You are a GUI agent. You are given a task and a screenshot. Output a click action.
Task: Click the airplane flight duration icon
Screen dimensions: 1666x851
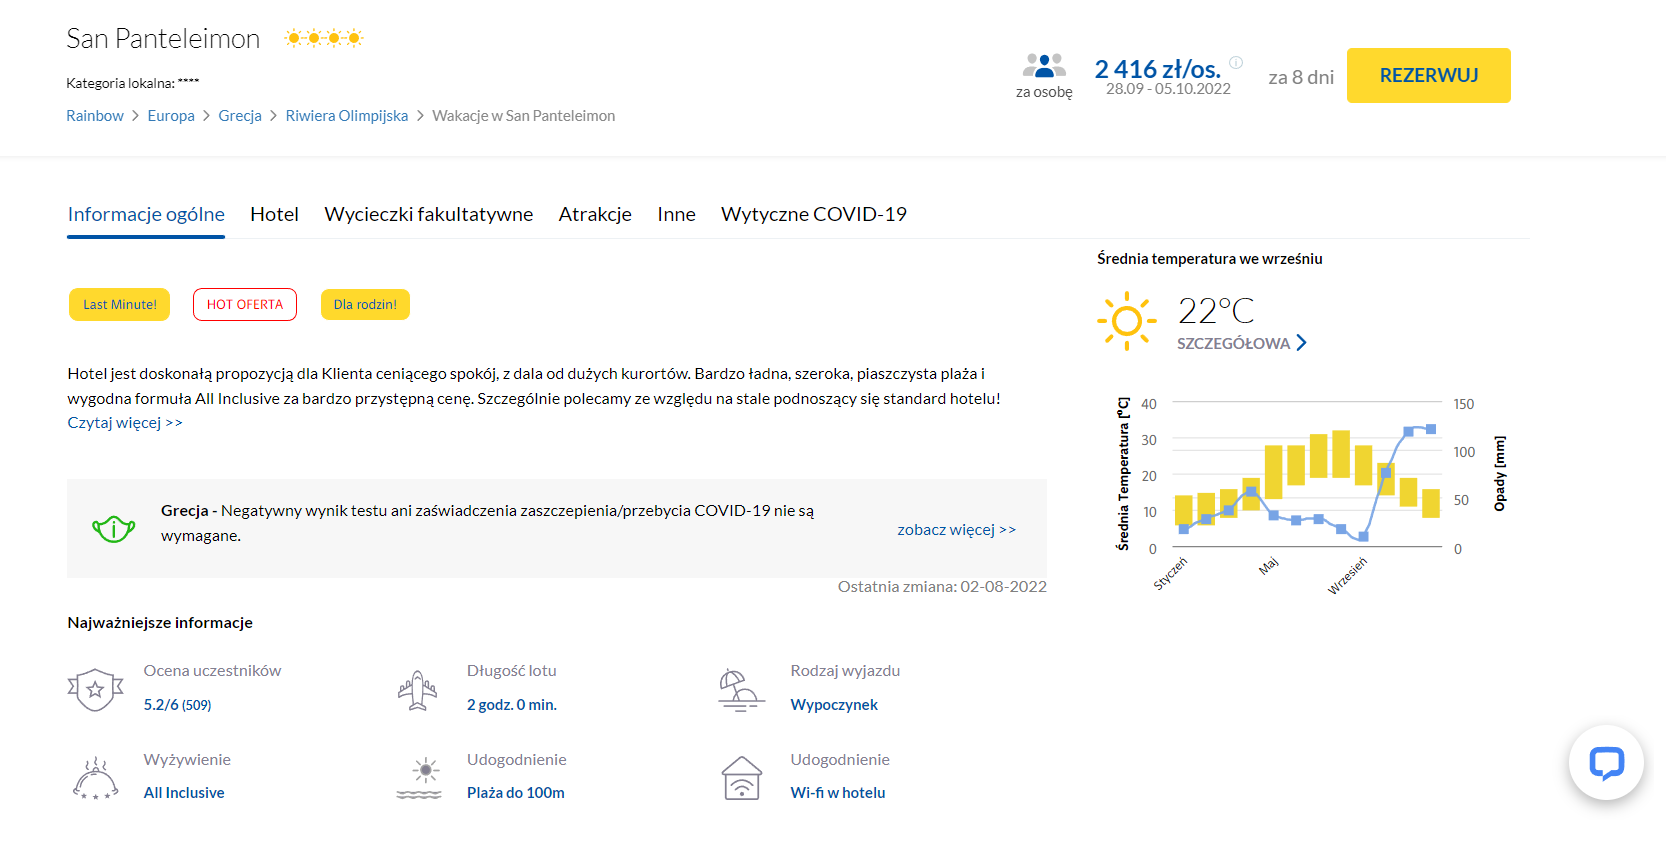pyautogui.click(x=418, y=690)
